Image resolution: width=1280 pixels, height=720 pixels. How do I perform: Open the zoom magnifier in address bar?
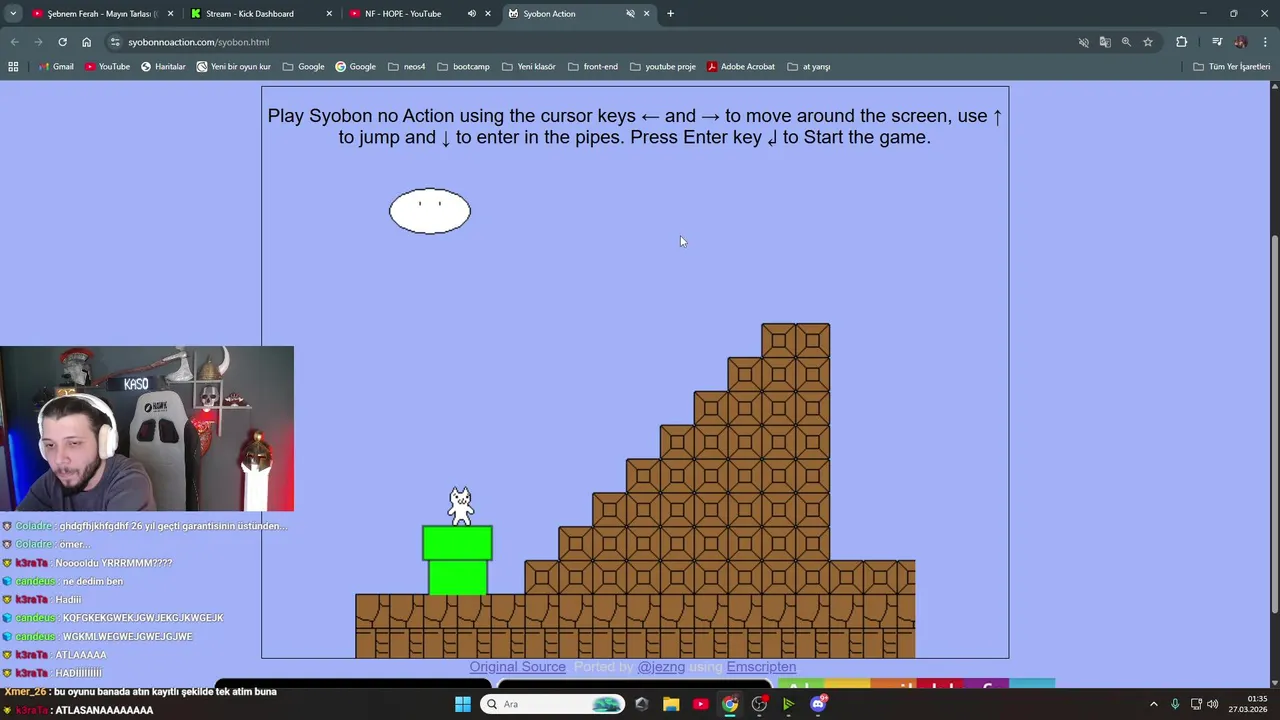1126,42
